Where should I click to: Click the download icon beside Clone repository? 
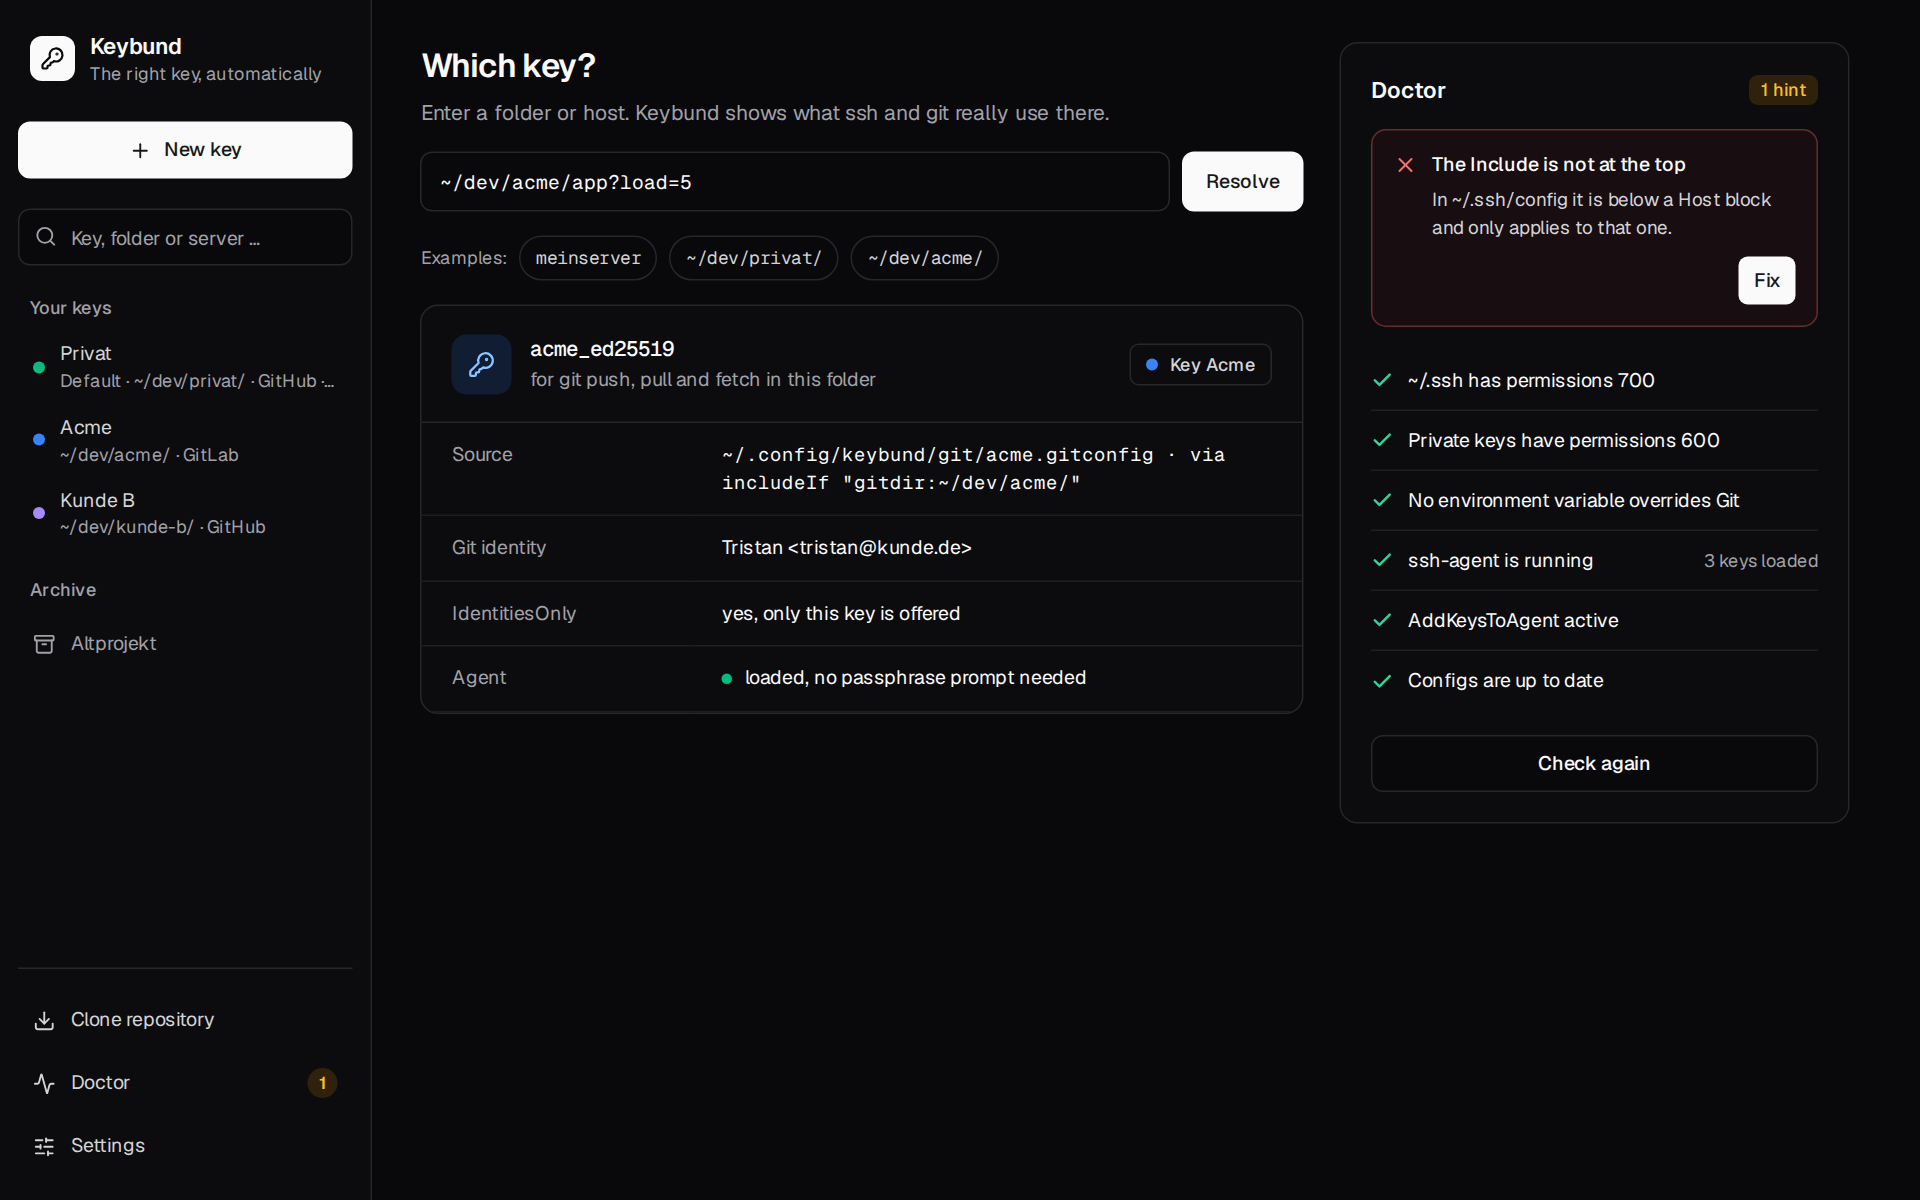click(44, 1020)
